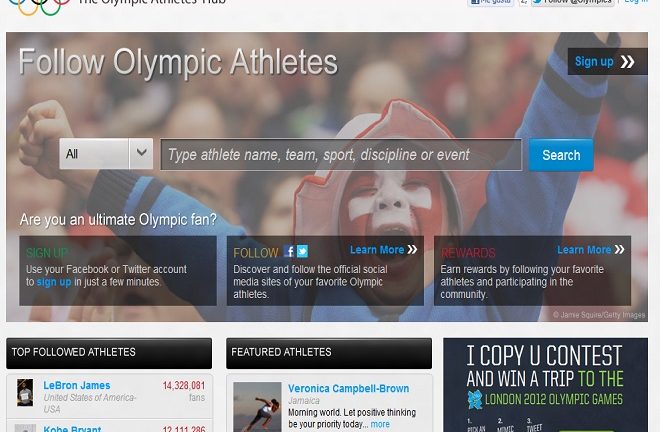Click the arrows next to Follow's Learn More
Viewport: 660px width, 432px height.
tap(412, 249)
